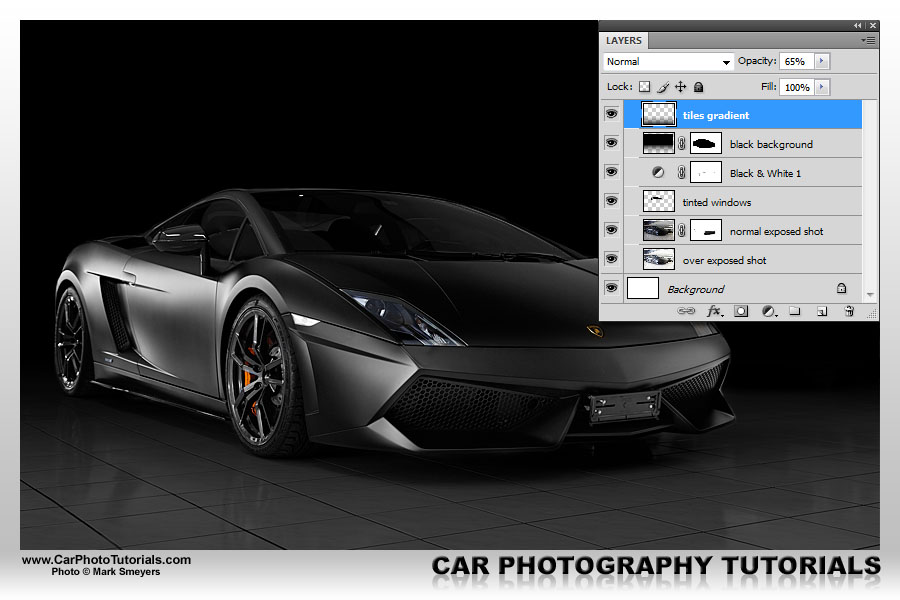
Task: Select the Black & White 1 layer mask
Action: [x=705, y=172]
